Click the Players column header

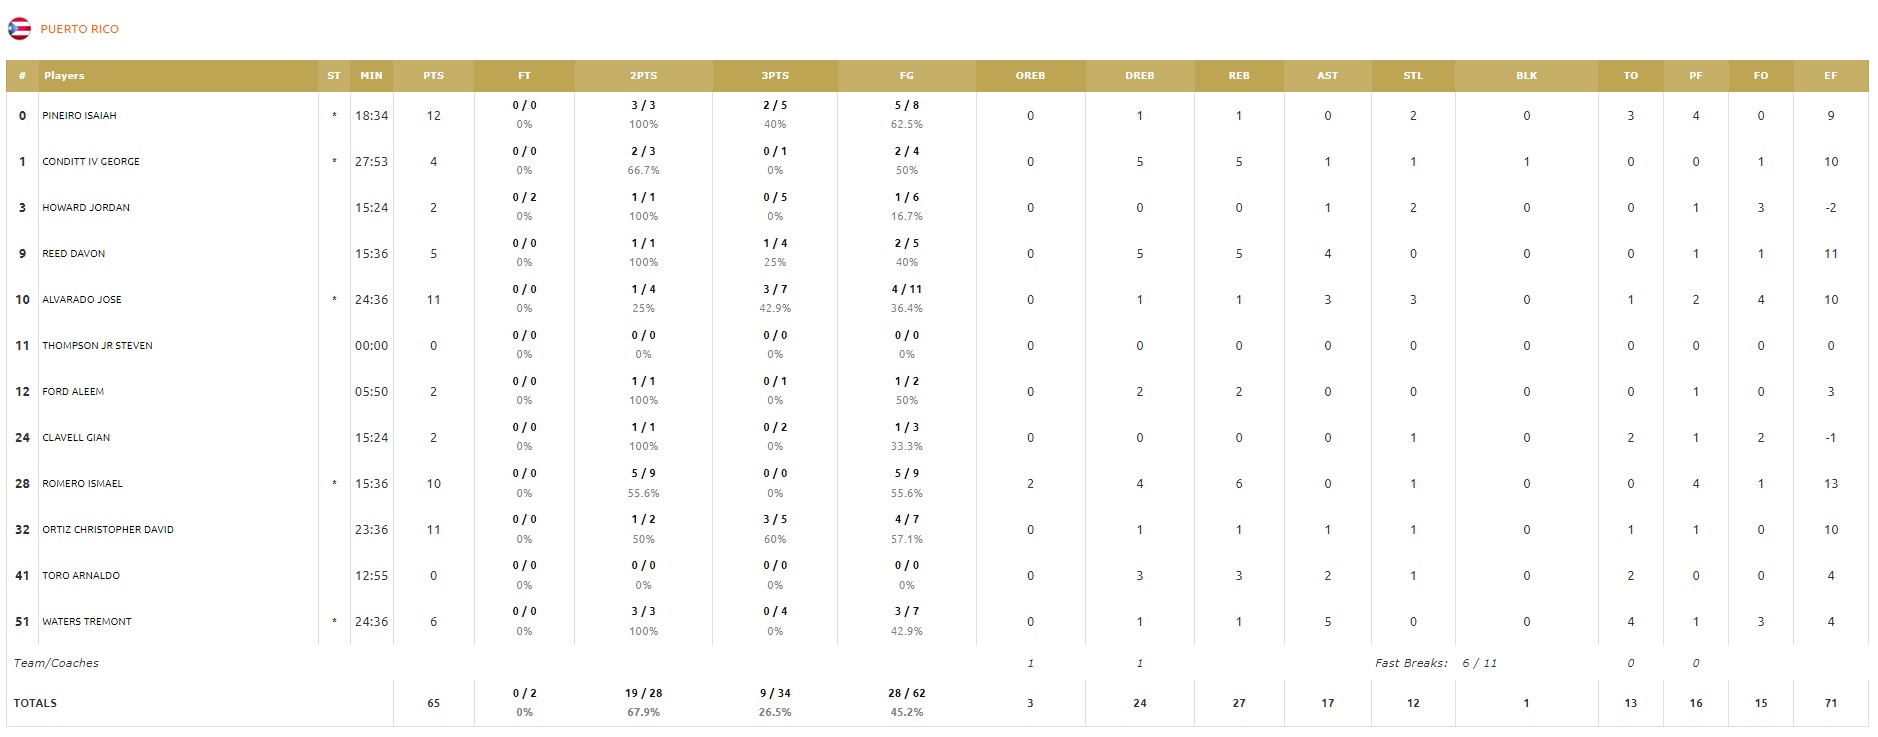(x=64, y=76)
